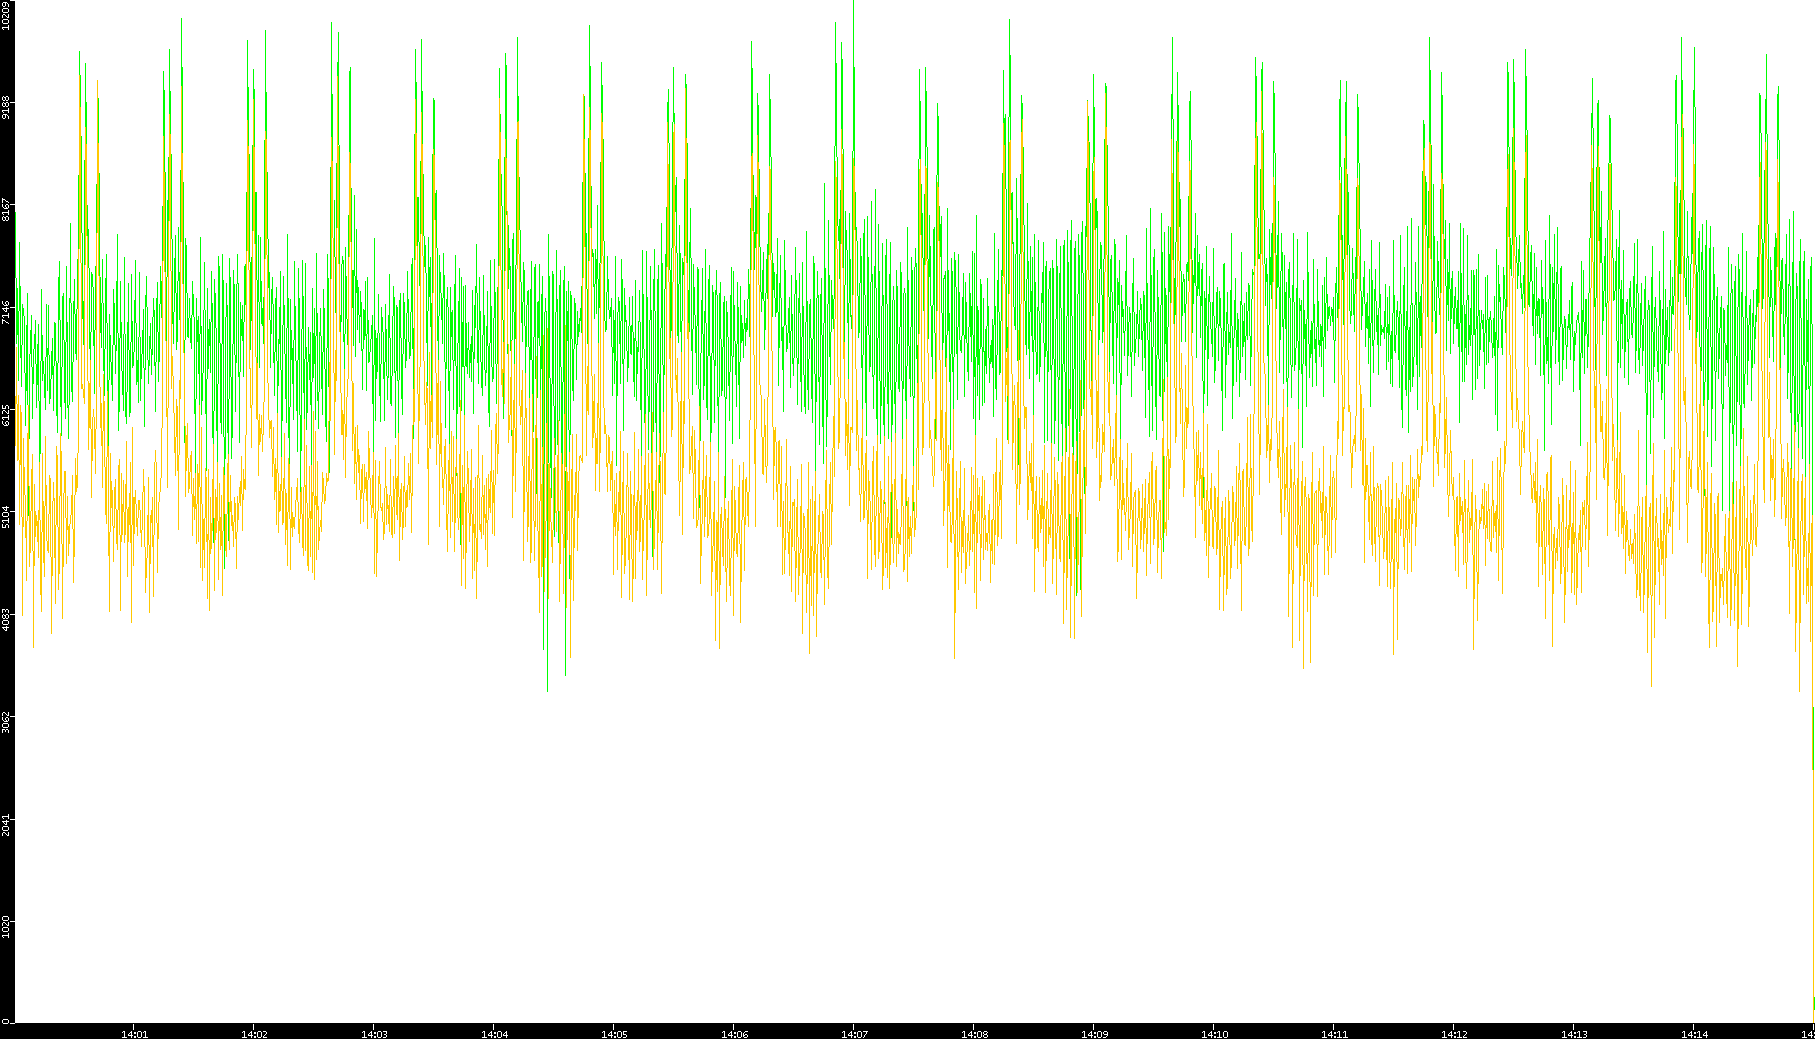Viewport: 1815px width, 1039px height.
Task: Click the 14:07 time axis label
Action: pyautogui.click(x=854, y=1034)
